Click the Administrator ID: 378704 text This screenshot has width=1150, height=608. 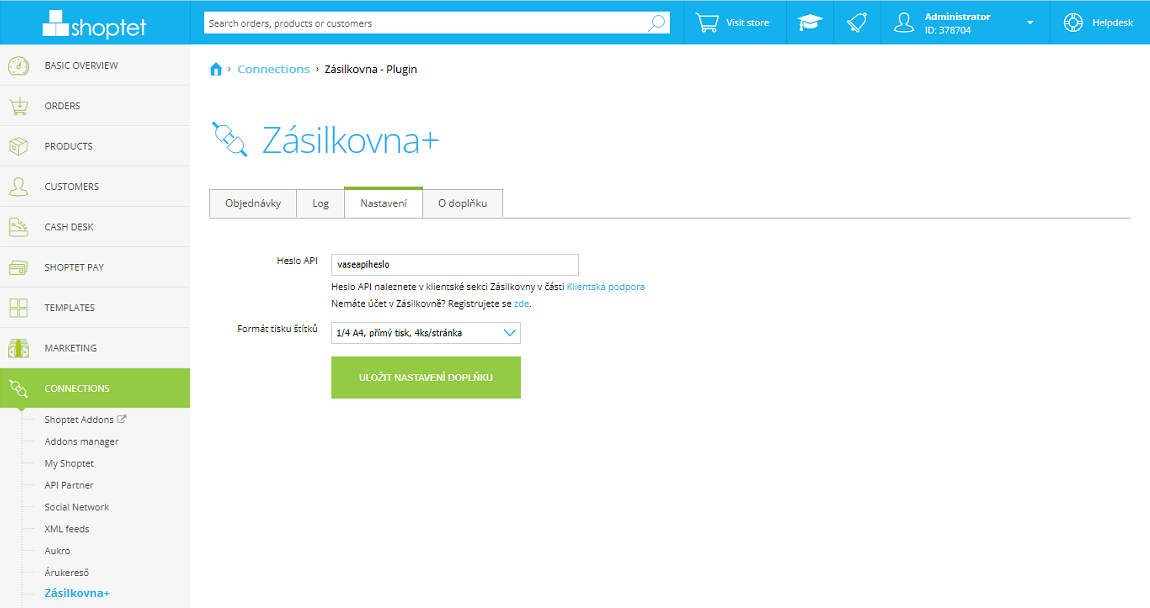click(957, 23)
